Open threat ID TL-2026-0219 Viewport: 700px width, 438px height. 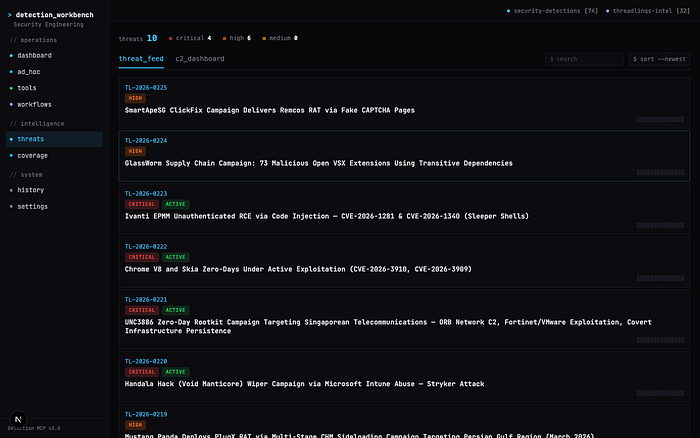[146, 414]
